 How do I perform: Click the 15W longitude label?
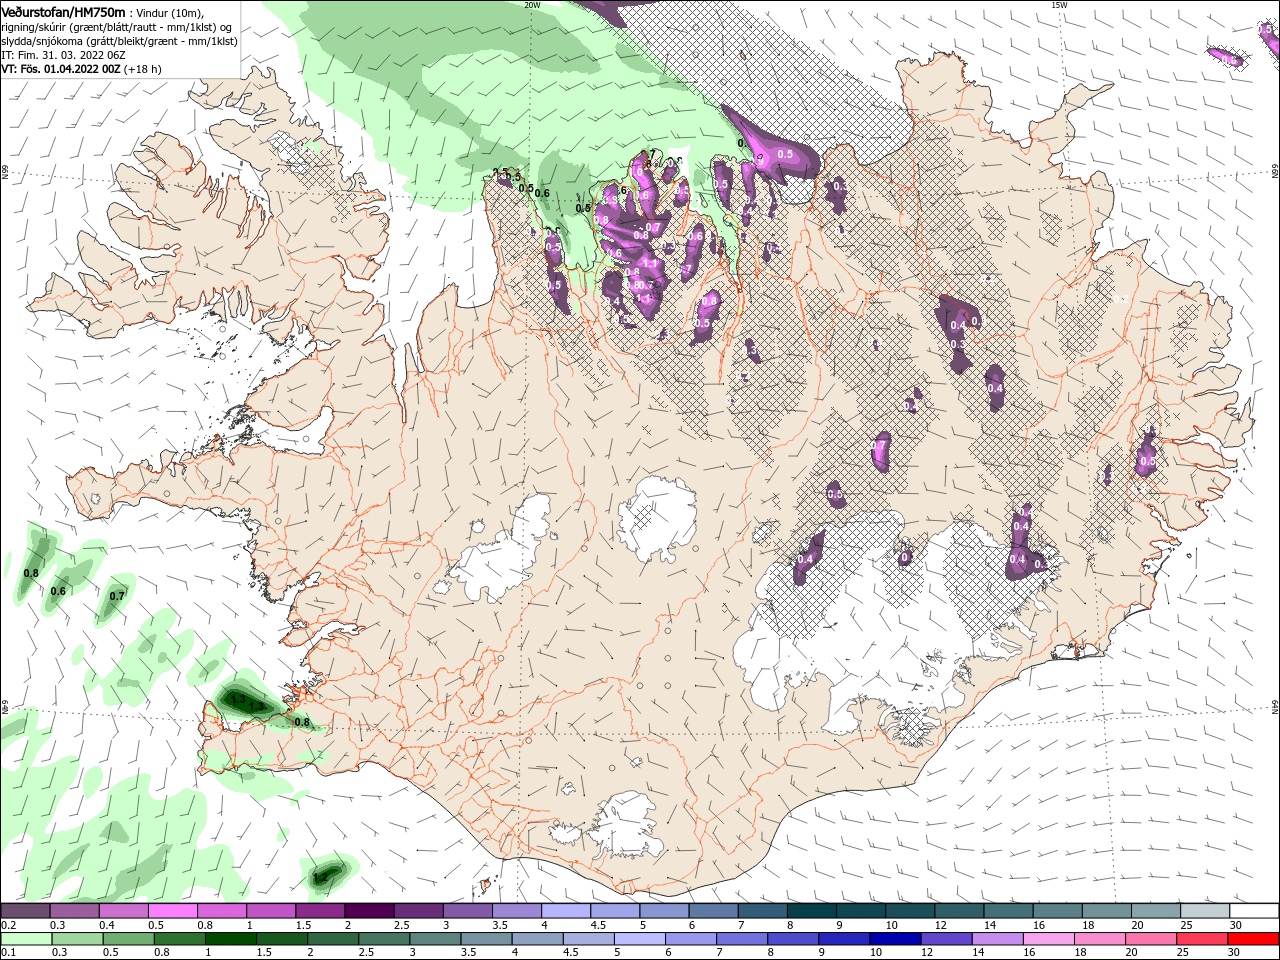[1059, 5]
